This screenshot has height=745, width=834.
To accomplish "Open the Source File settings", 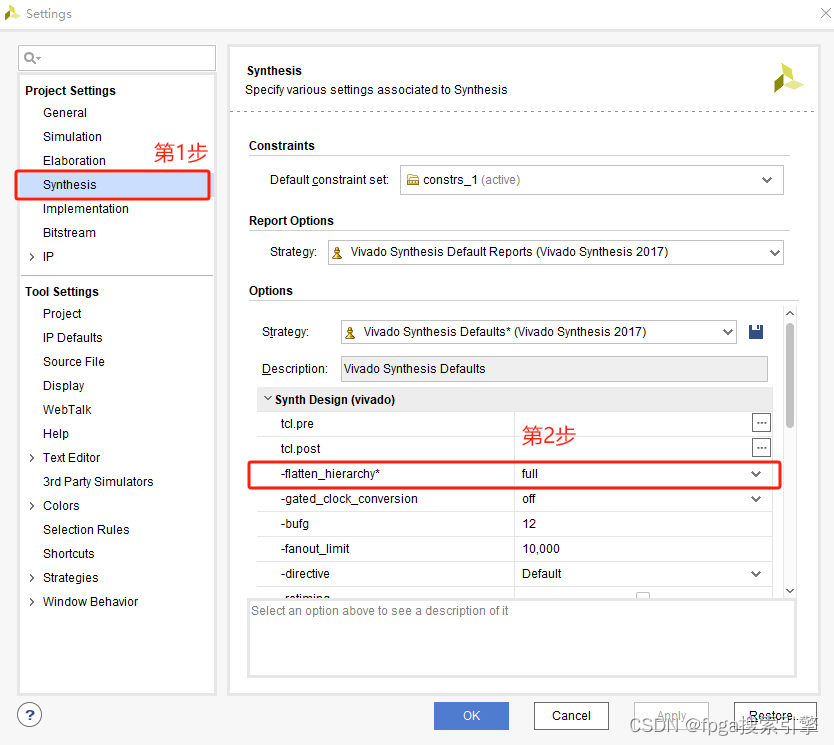I will [74, 362].
